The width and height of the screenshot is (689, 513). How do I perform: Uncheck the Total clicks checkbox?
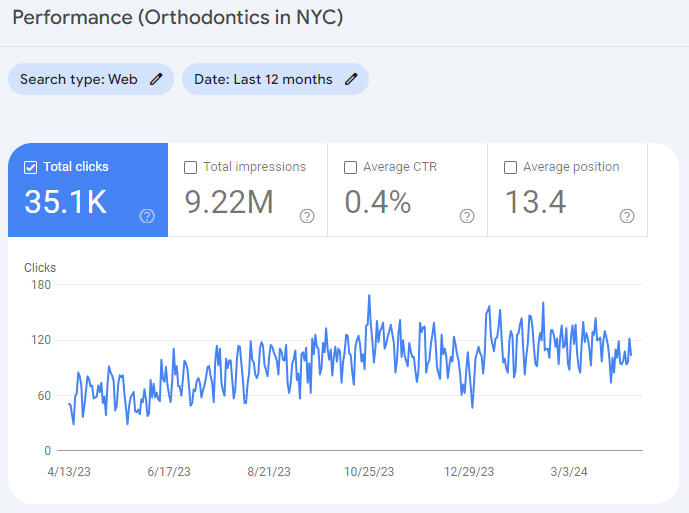coord(30,167)
